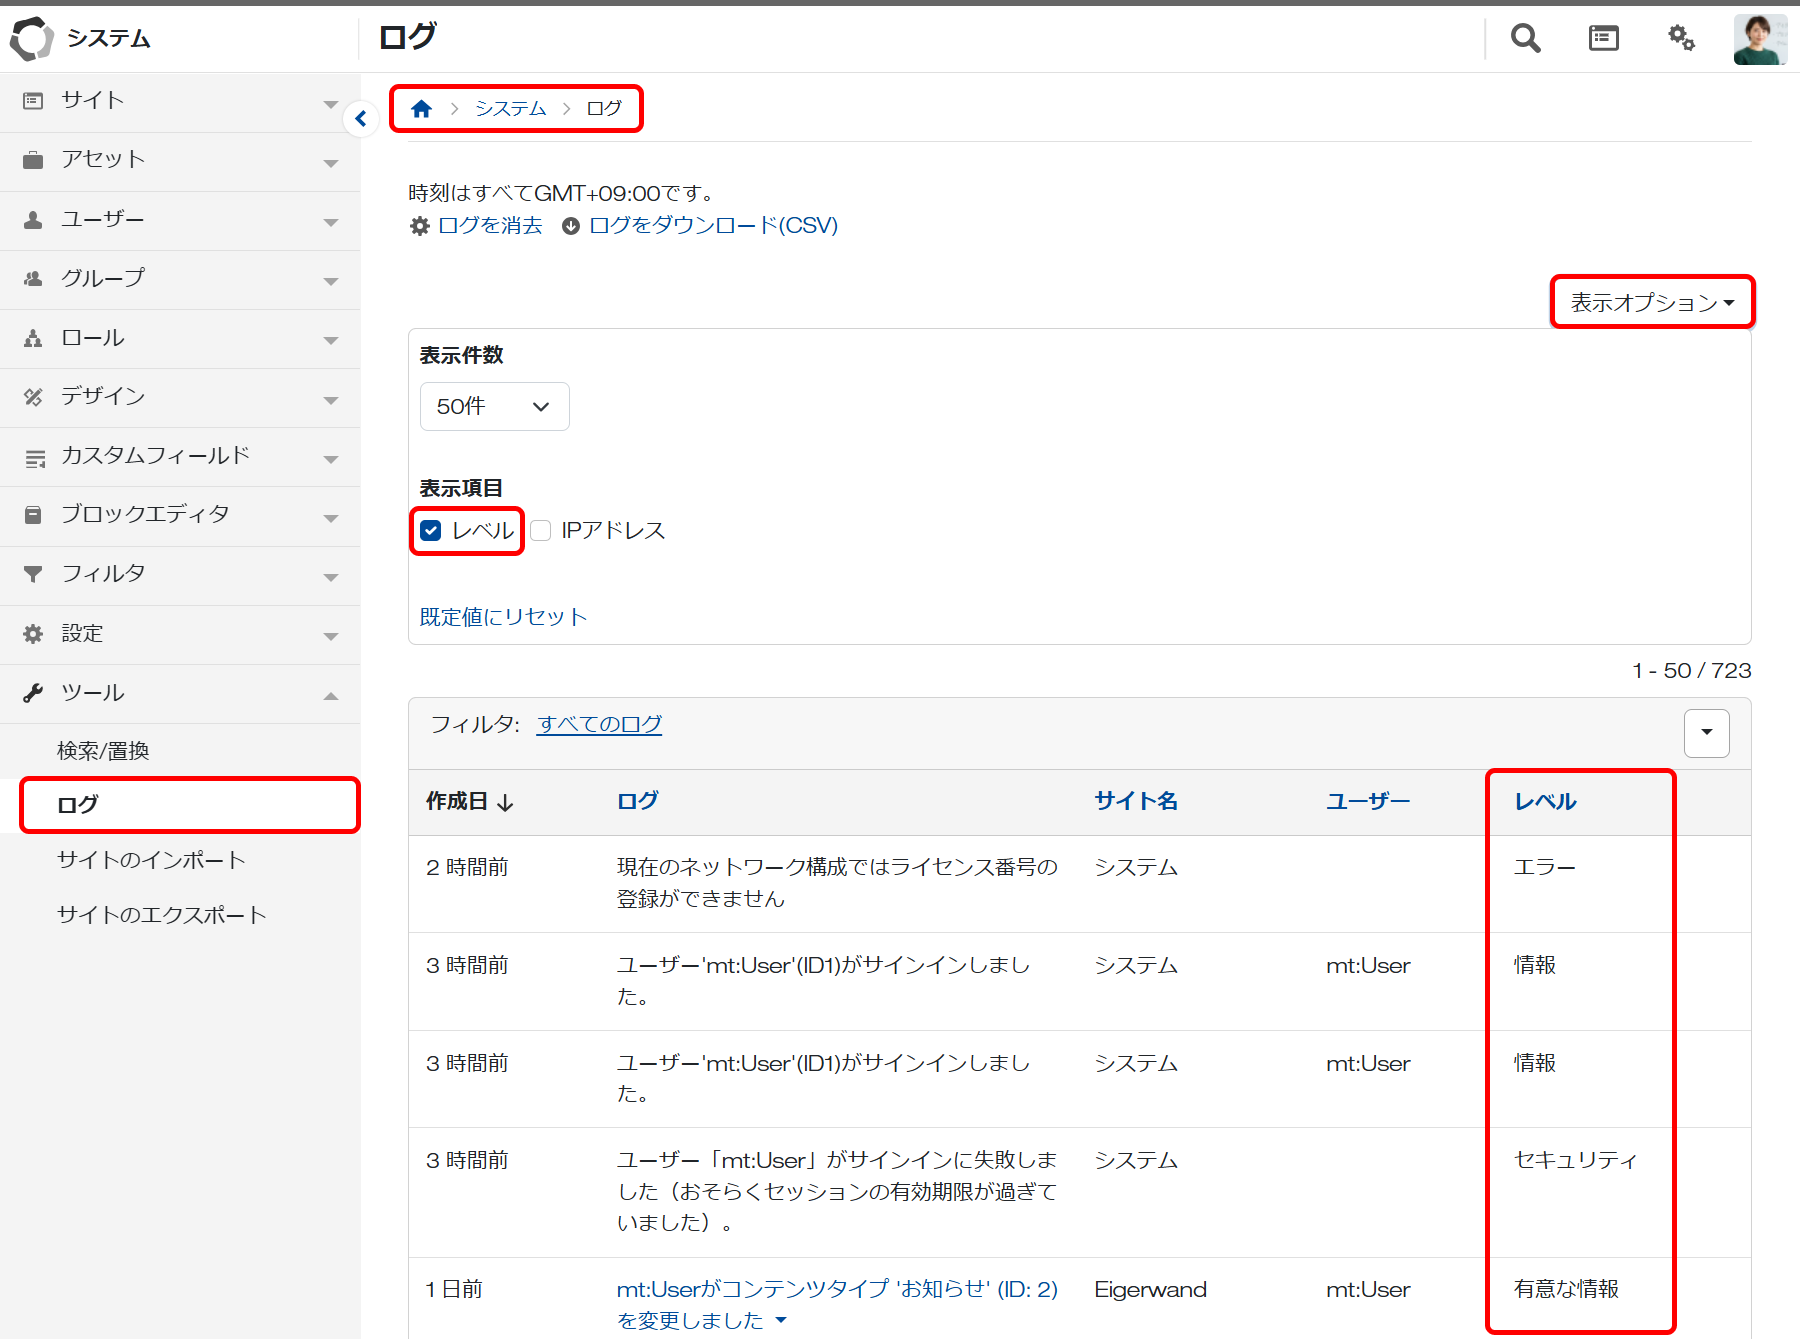
Task: Click the ツール wrench icon
Action: (33, 693)
